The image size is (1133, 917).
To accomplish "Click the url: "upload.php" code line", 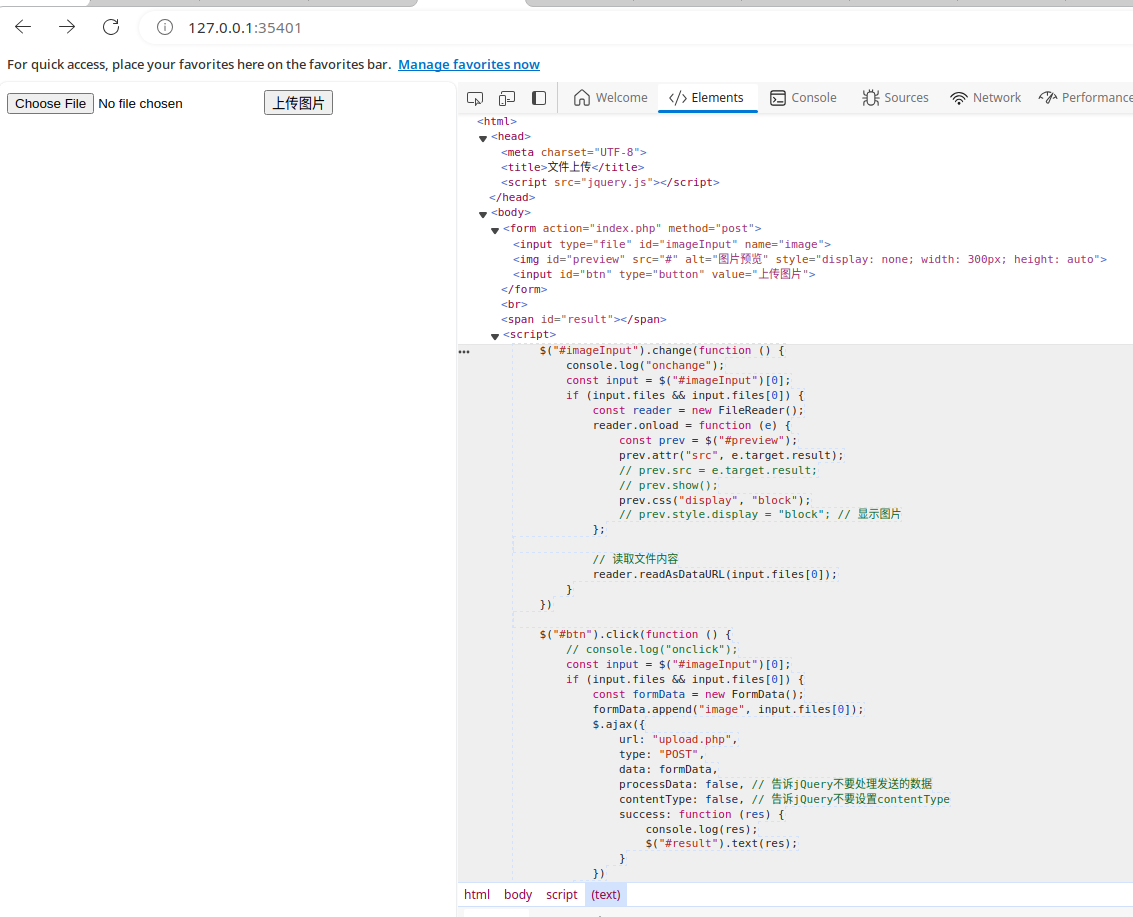I will click(678, 739).
